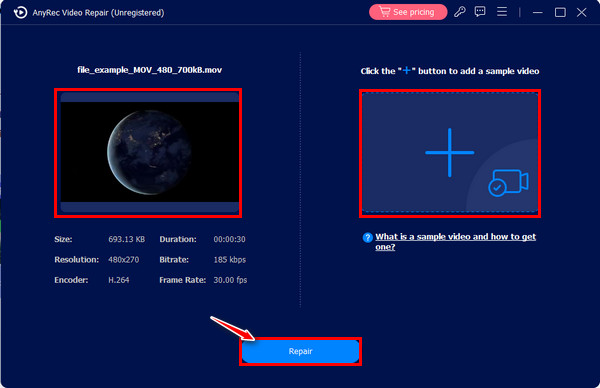Click the large plus icon to add sample

pyautogui.click(x=450, y=153)
